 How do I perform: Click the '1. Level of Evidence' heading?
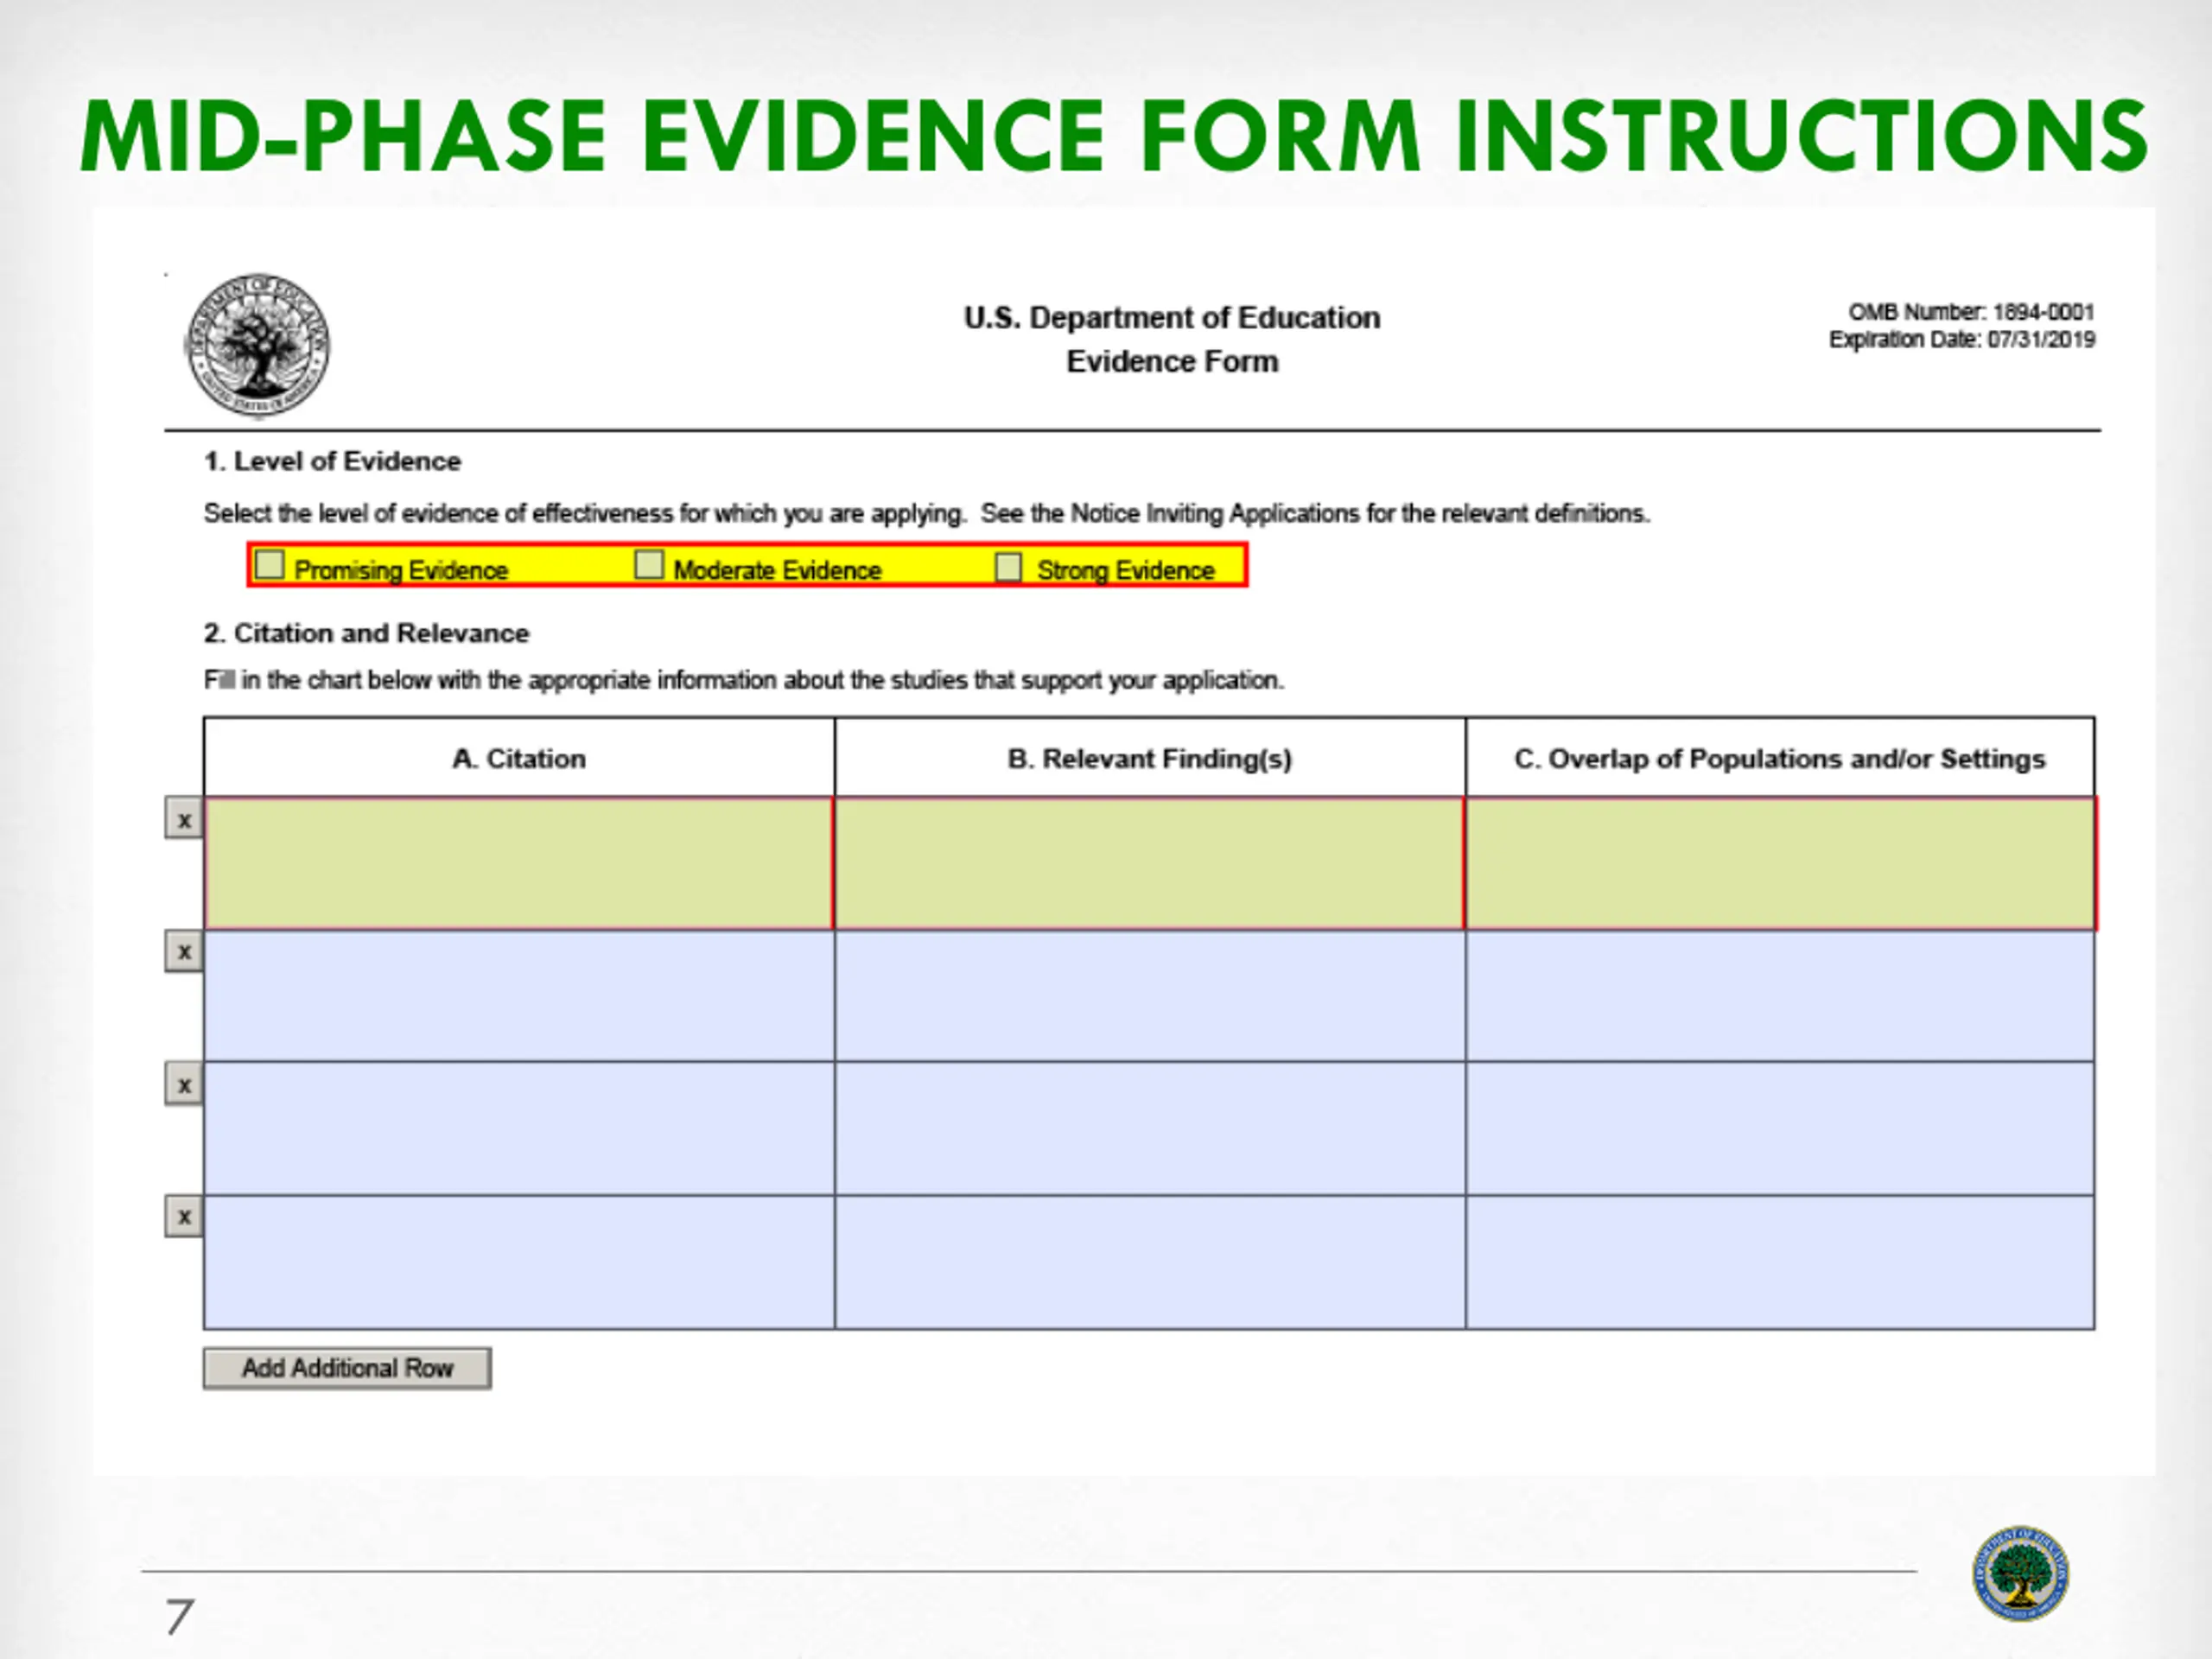coord(332,461)
